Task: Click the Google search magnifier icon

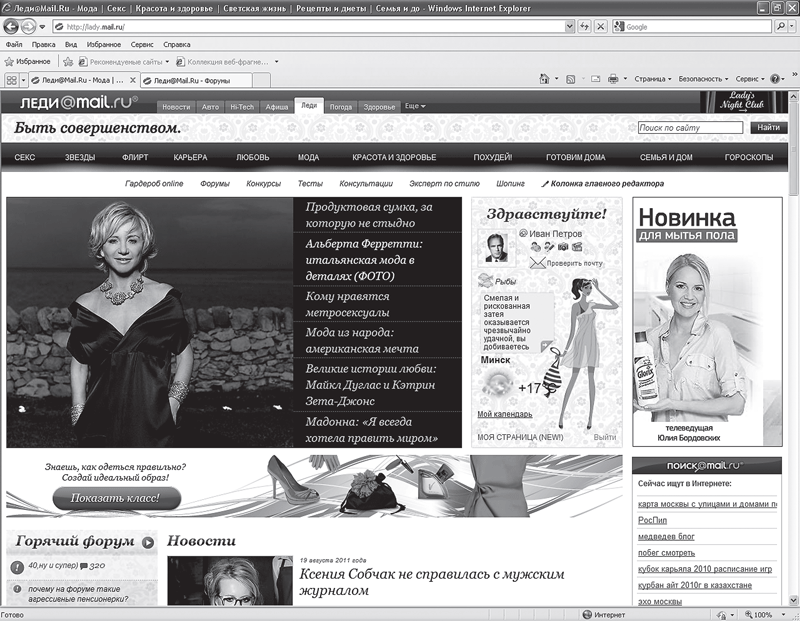Action: (x=781, y=27)
